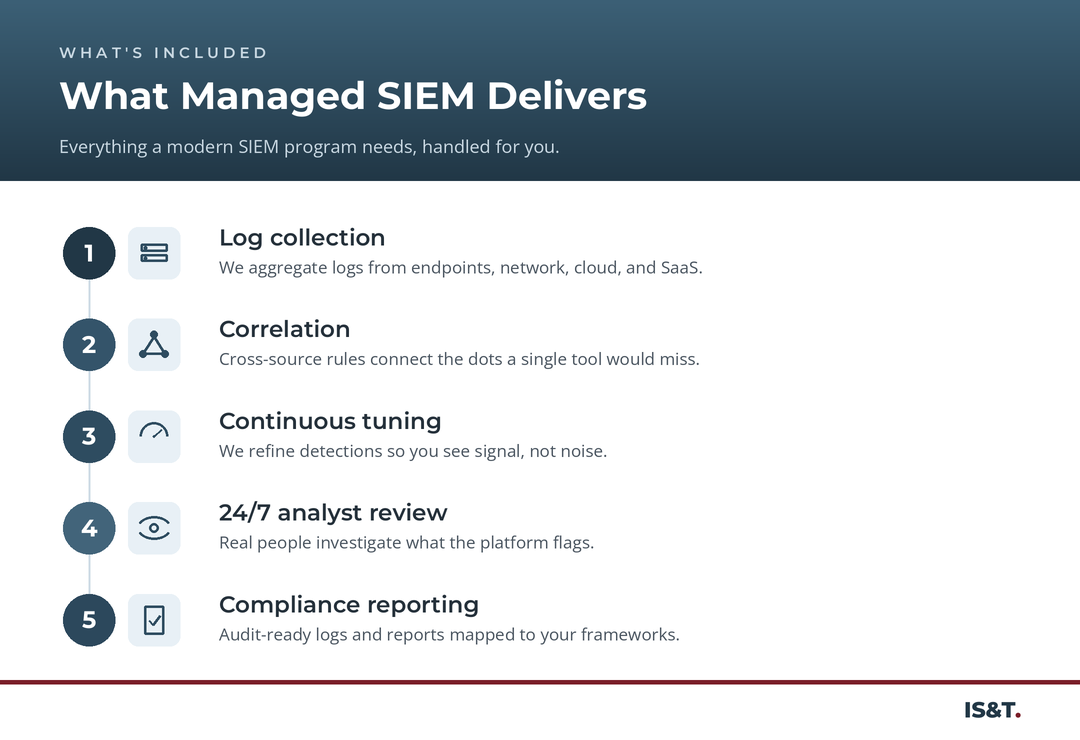Click the IS&T logo

(x=993, y=710)
